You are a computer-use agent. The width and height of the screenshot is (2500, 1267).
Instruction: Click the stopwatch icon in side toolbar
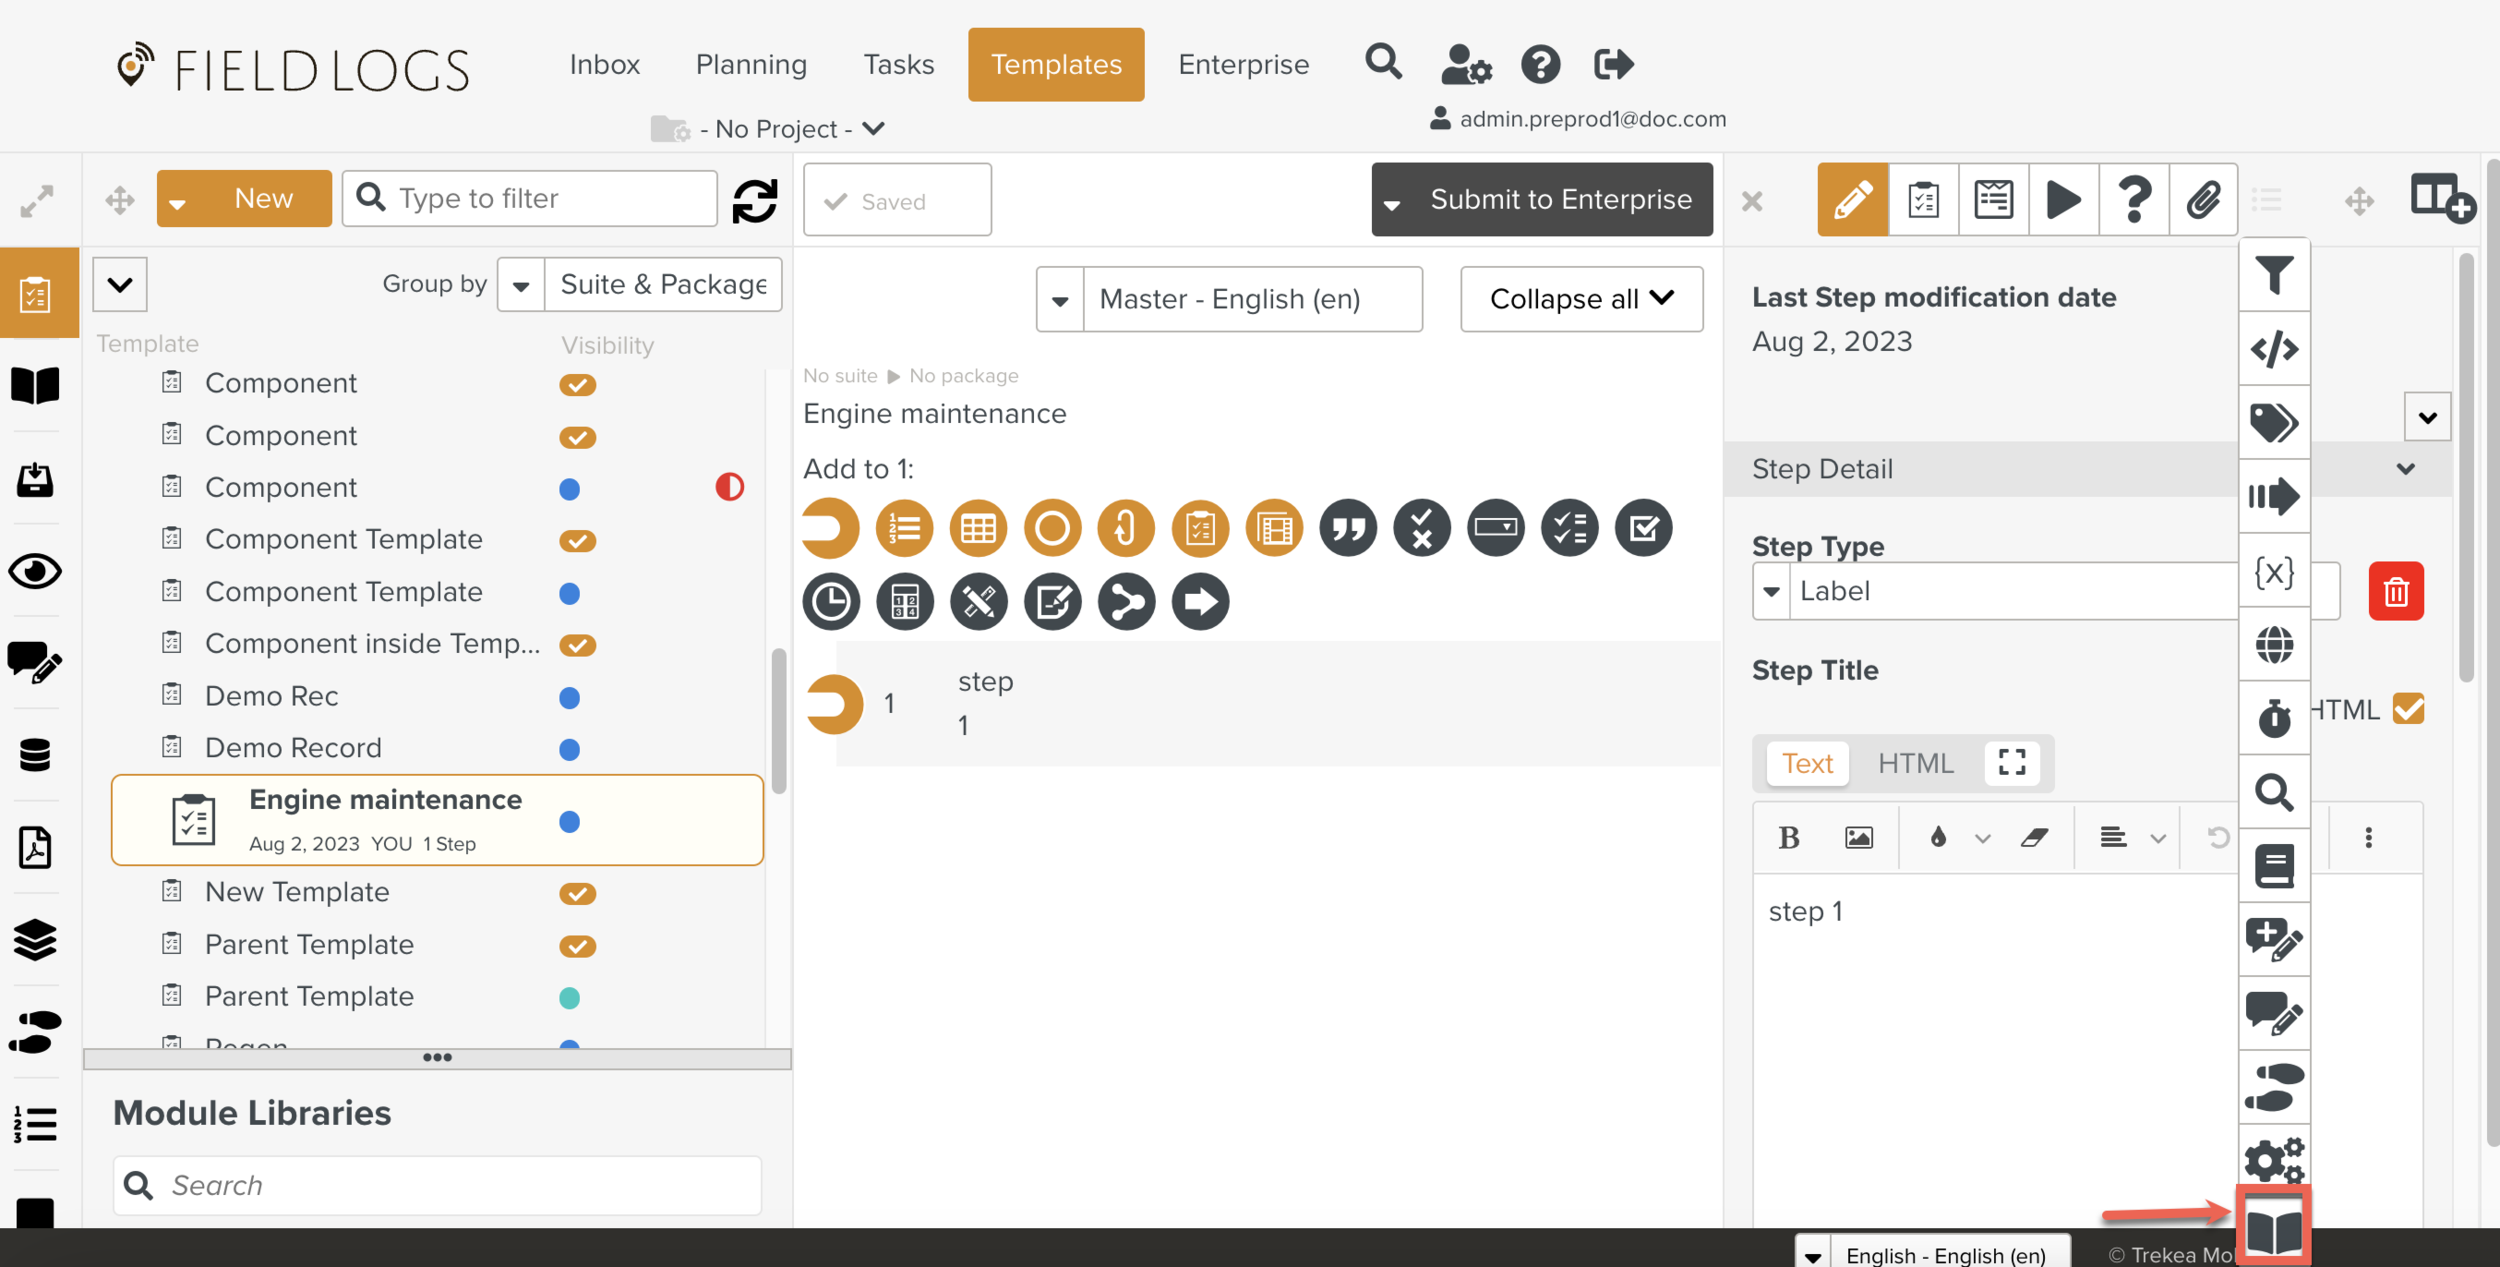tap(2274, 718)
